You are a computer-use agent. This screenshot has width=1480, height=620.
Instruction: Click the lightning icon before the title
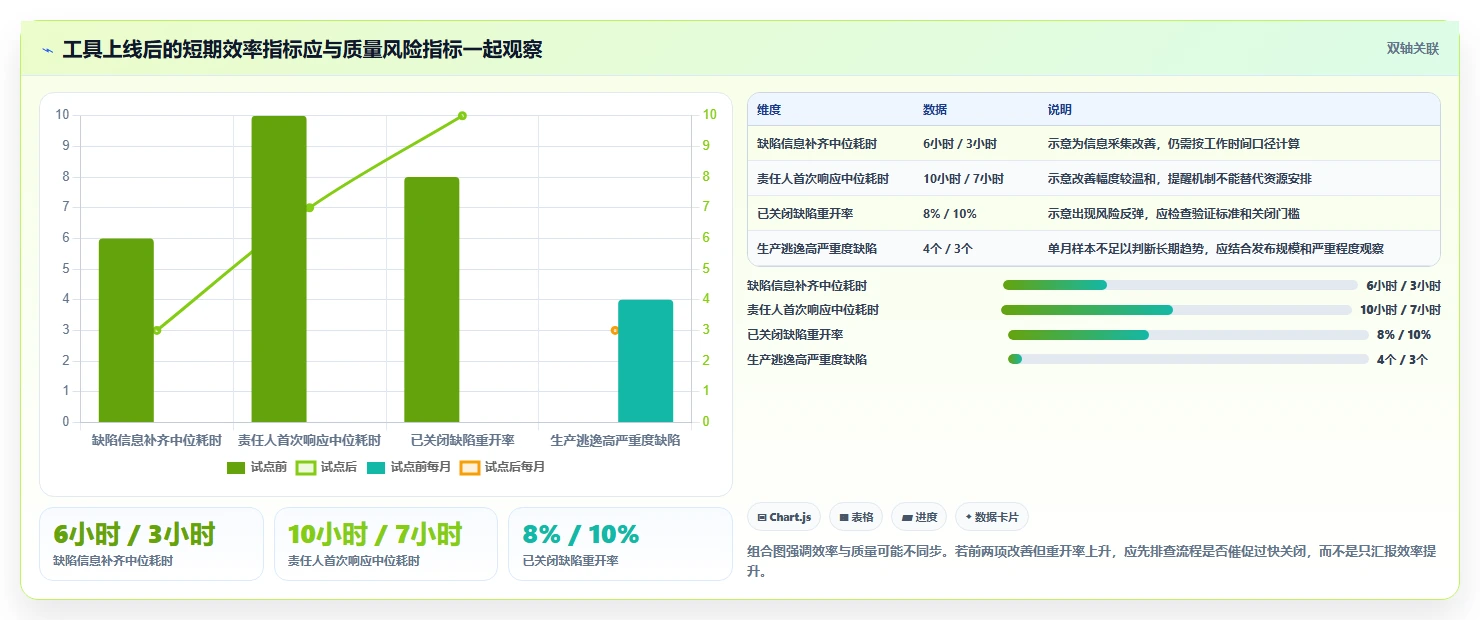(x=48, y=50)
